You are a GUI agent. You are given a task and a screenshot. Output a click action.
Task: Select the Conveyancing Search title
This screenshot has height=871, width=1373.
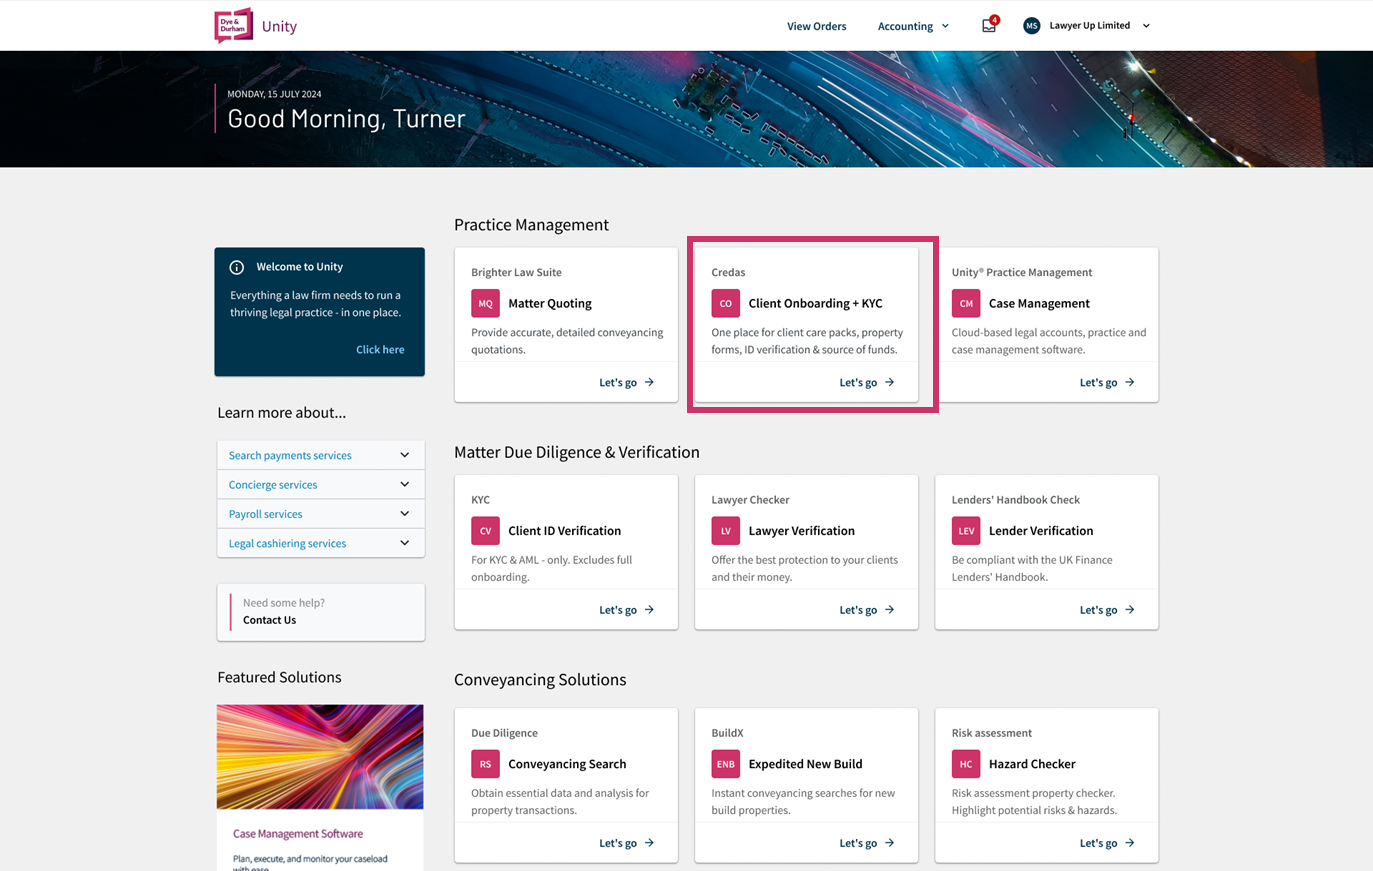pyautogui.click(x=567, y=764)
